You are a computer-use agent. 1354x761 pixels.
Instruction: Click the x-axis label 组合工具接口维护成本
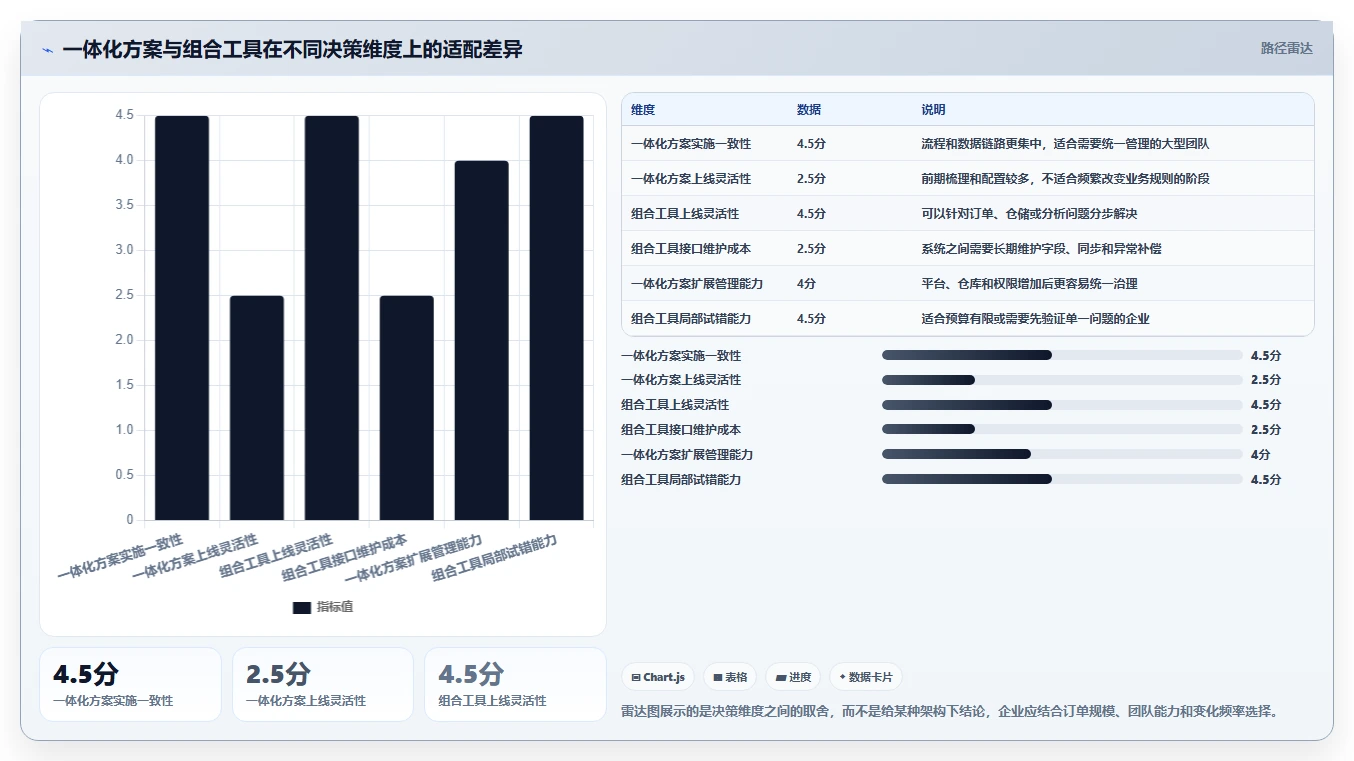point(344,557)
